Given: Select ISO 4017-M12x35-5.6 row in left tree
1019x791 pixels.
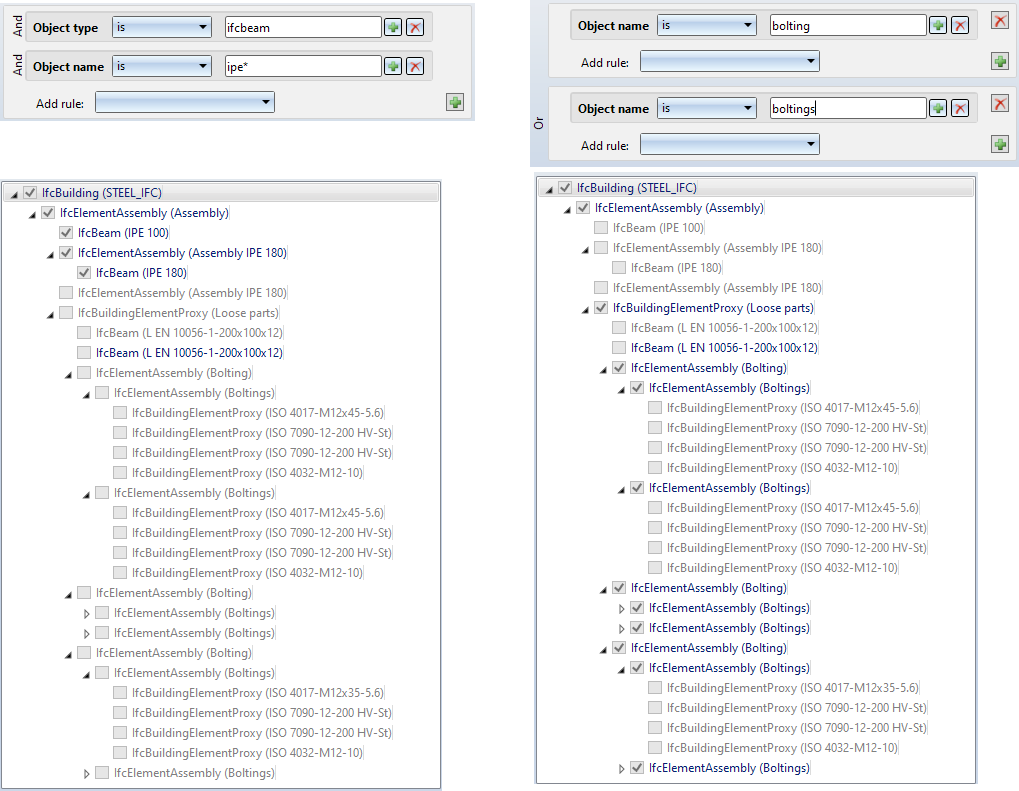Looking at the screenshot, I should 258,693.
